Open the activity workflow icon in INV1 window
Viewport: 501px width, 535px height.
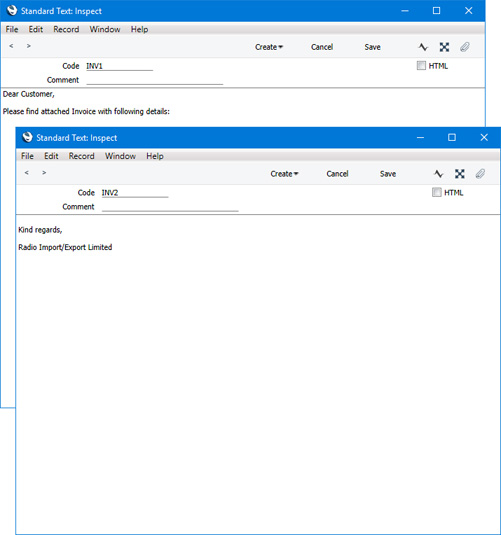[423, 47]
